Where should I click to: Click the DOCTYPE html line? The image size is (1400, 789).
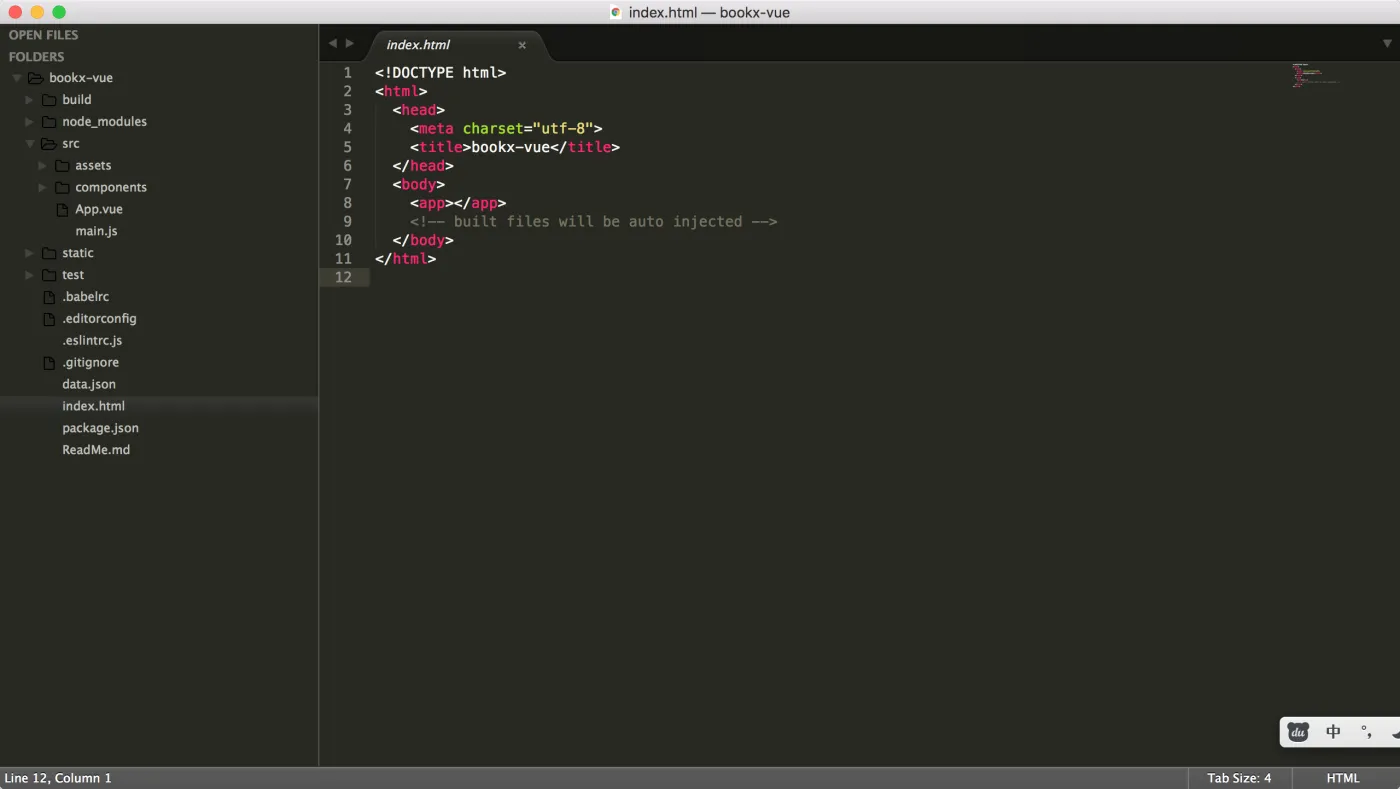click(440, 72)
